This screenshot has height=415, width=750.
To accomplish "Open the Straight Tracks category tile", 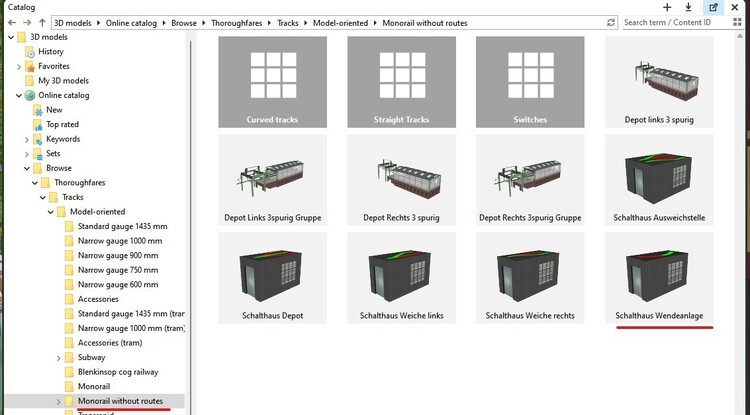I will coord(401,82).
